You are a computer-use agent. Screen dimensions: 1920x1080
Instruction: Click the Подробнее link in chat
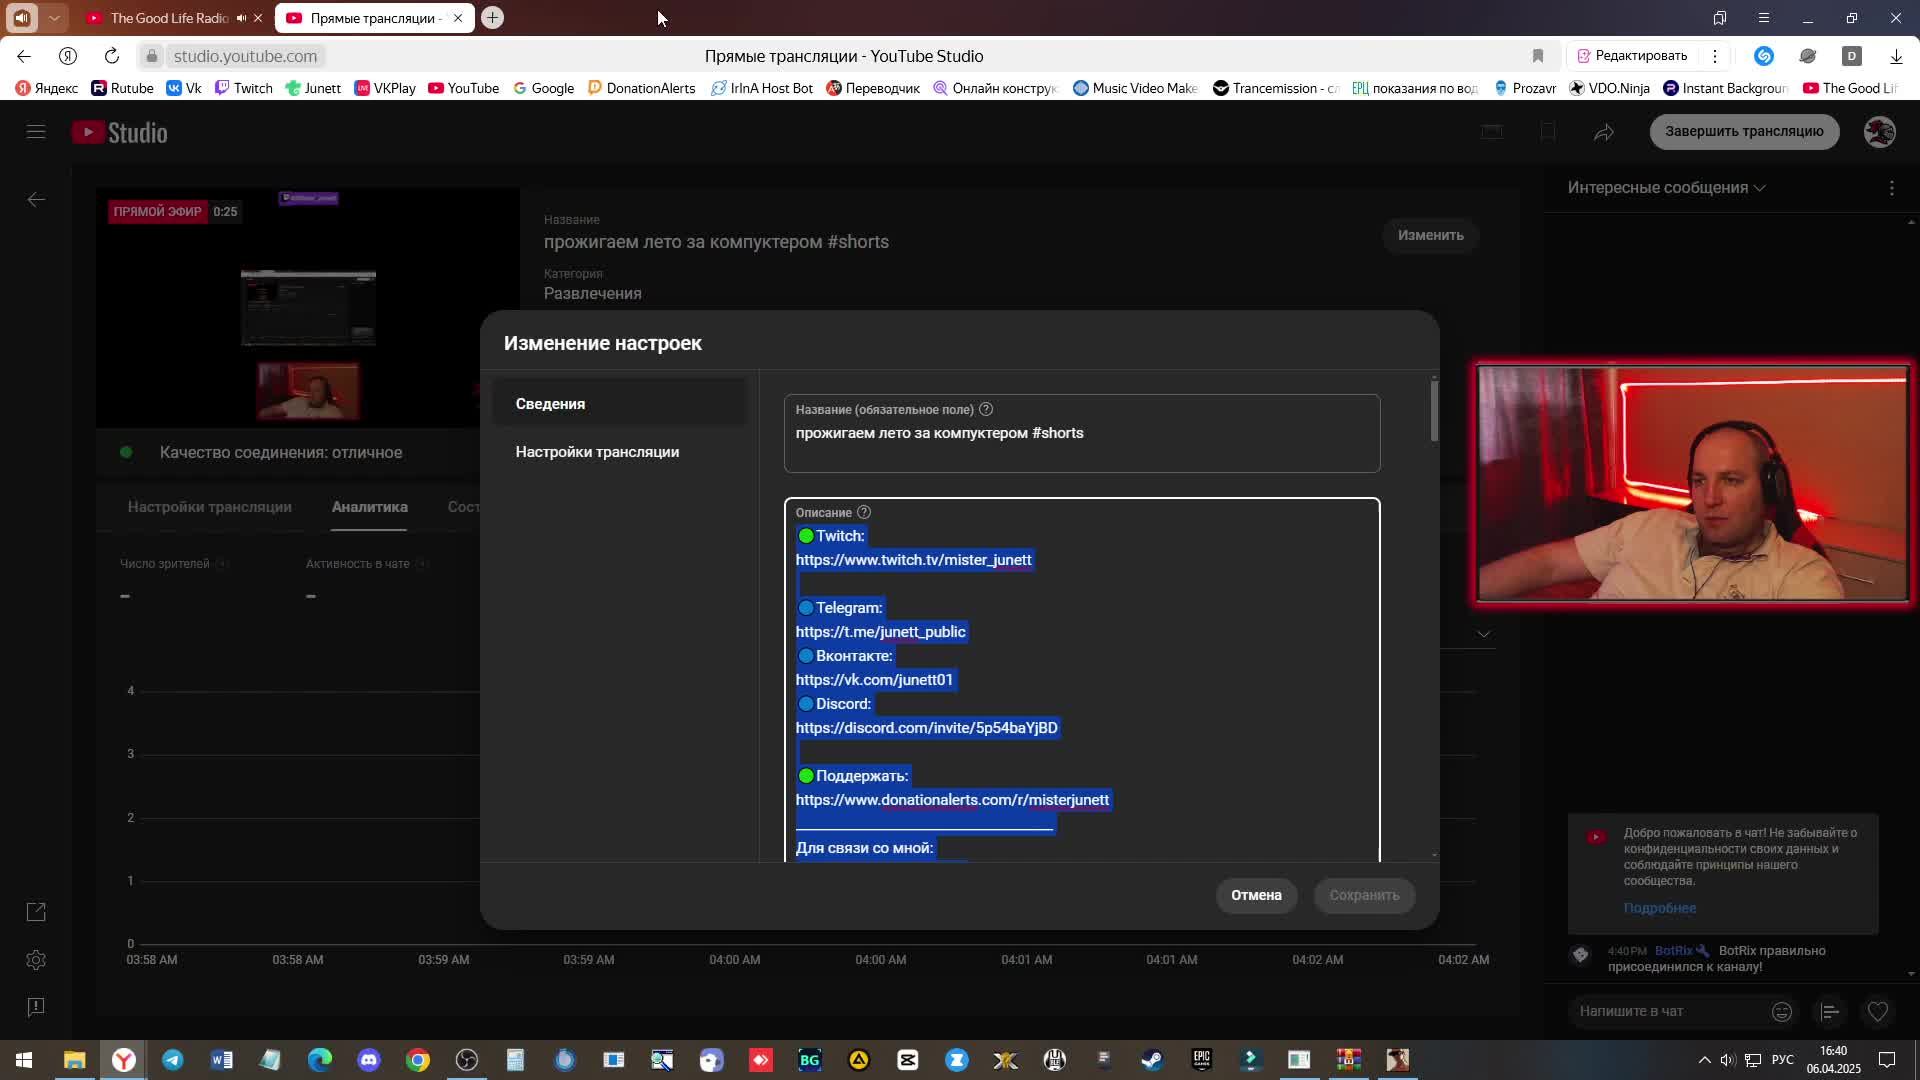click(x=1659, y=908)
